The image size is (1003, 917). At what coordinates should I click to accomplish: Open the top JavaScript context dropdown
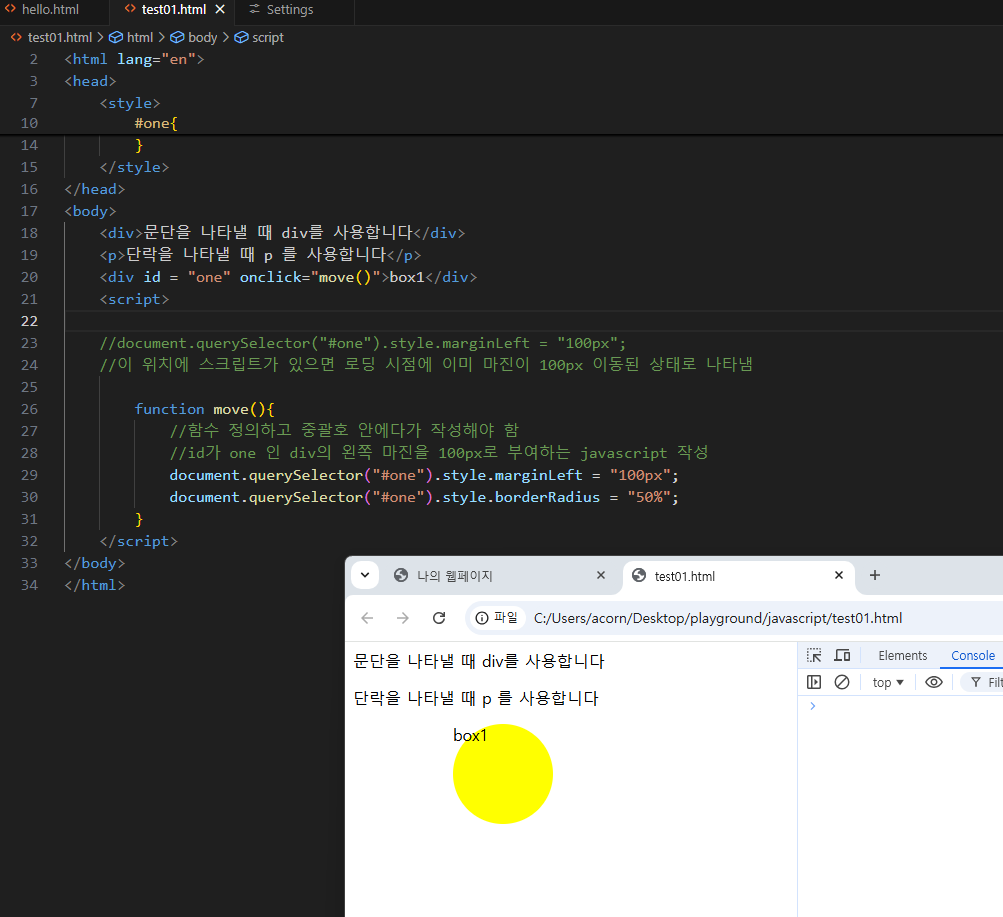(888, 682)
